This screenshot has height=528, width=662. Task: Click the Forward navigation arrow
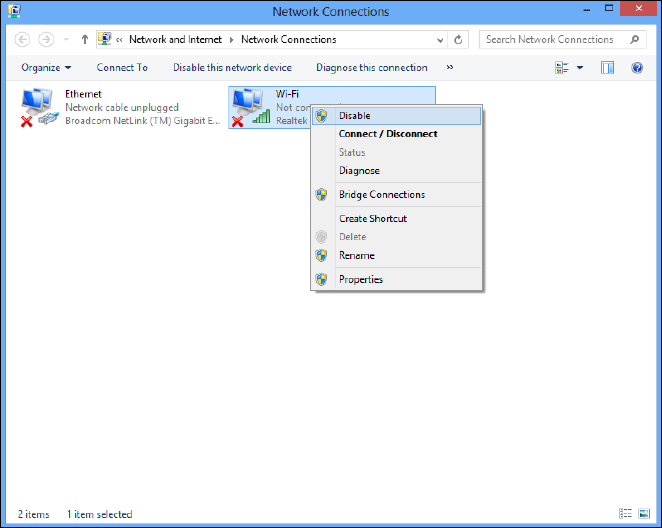[46, 40]
